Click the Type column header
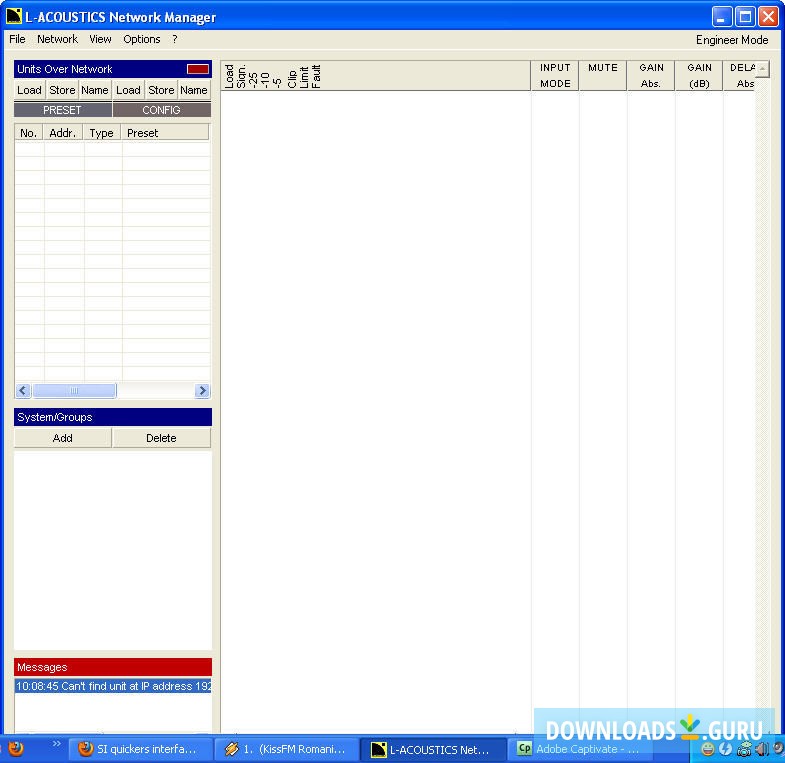Screen dimensions: 785x763 (102, 133)
